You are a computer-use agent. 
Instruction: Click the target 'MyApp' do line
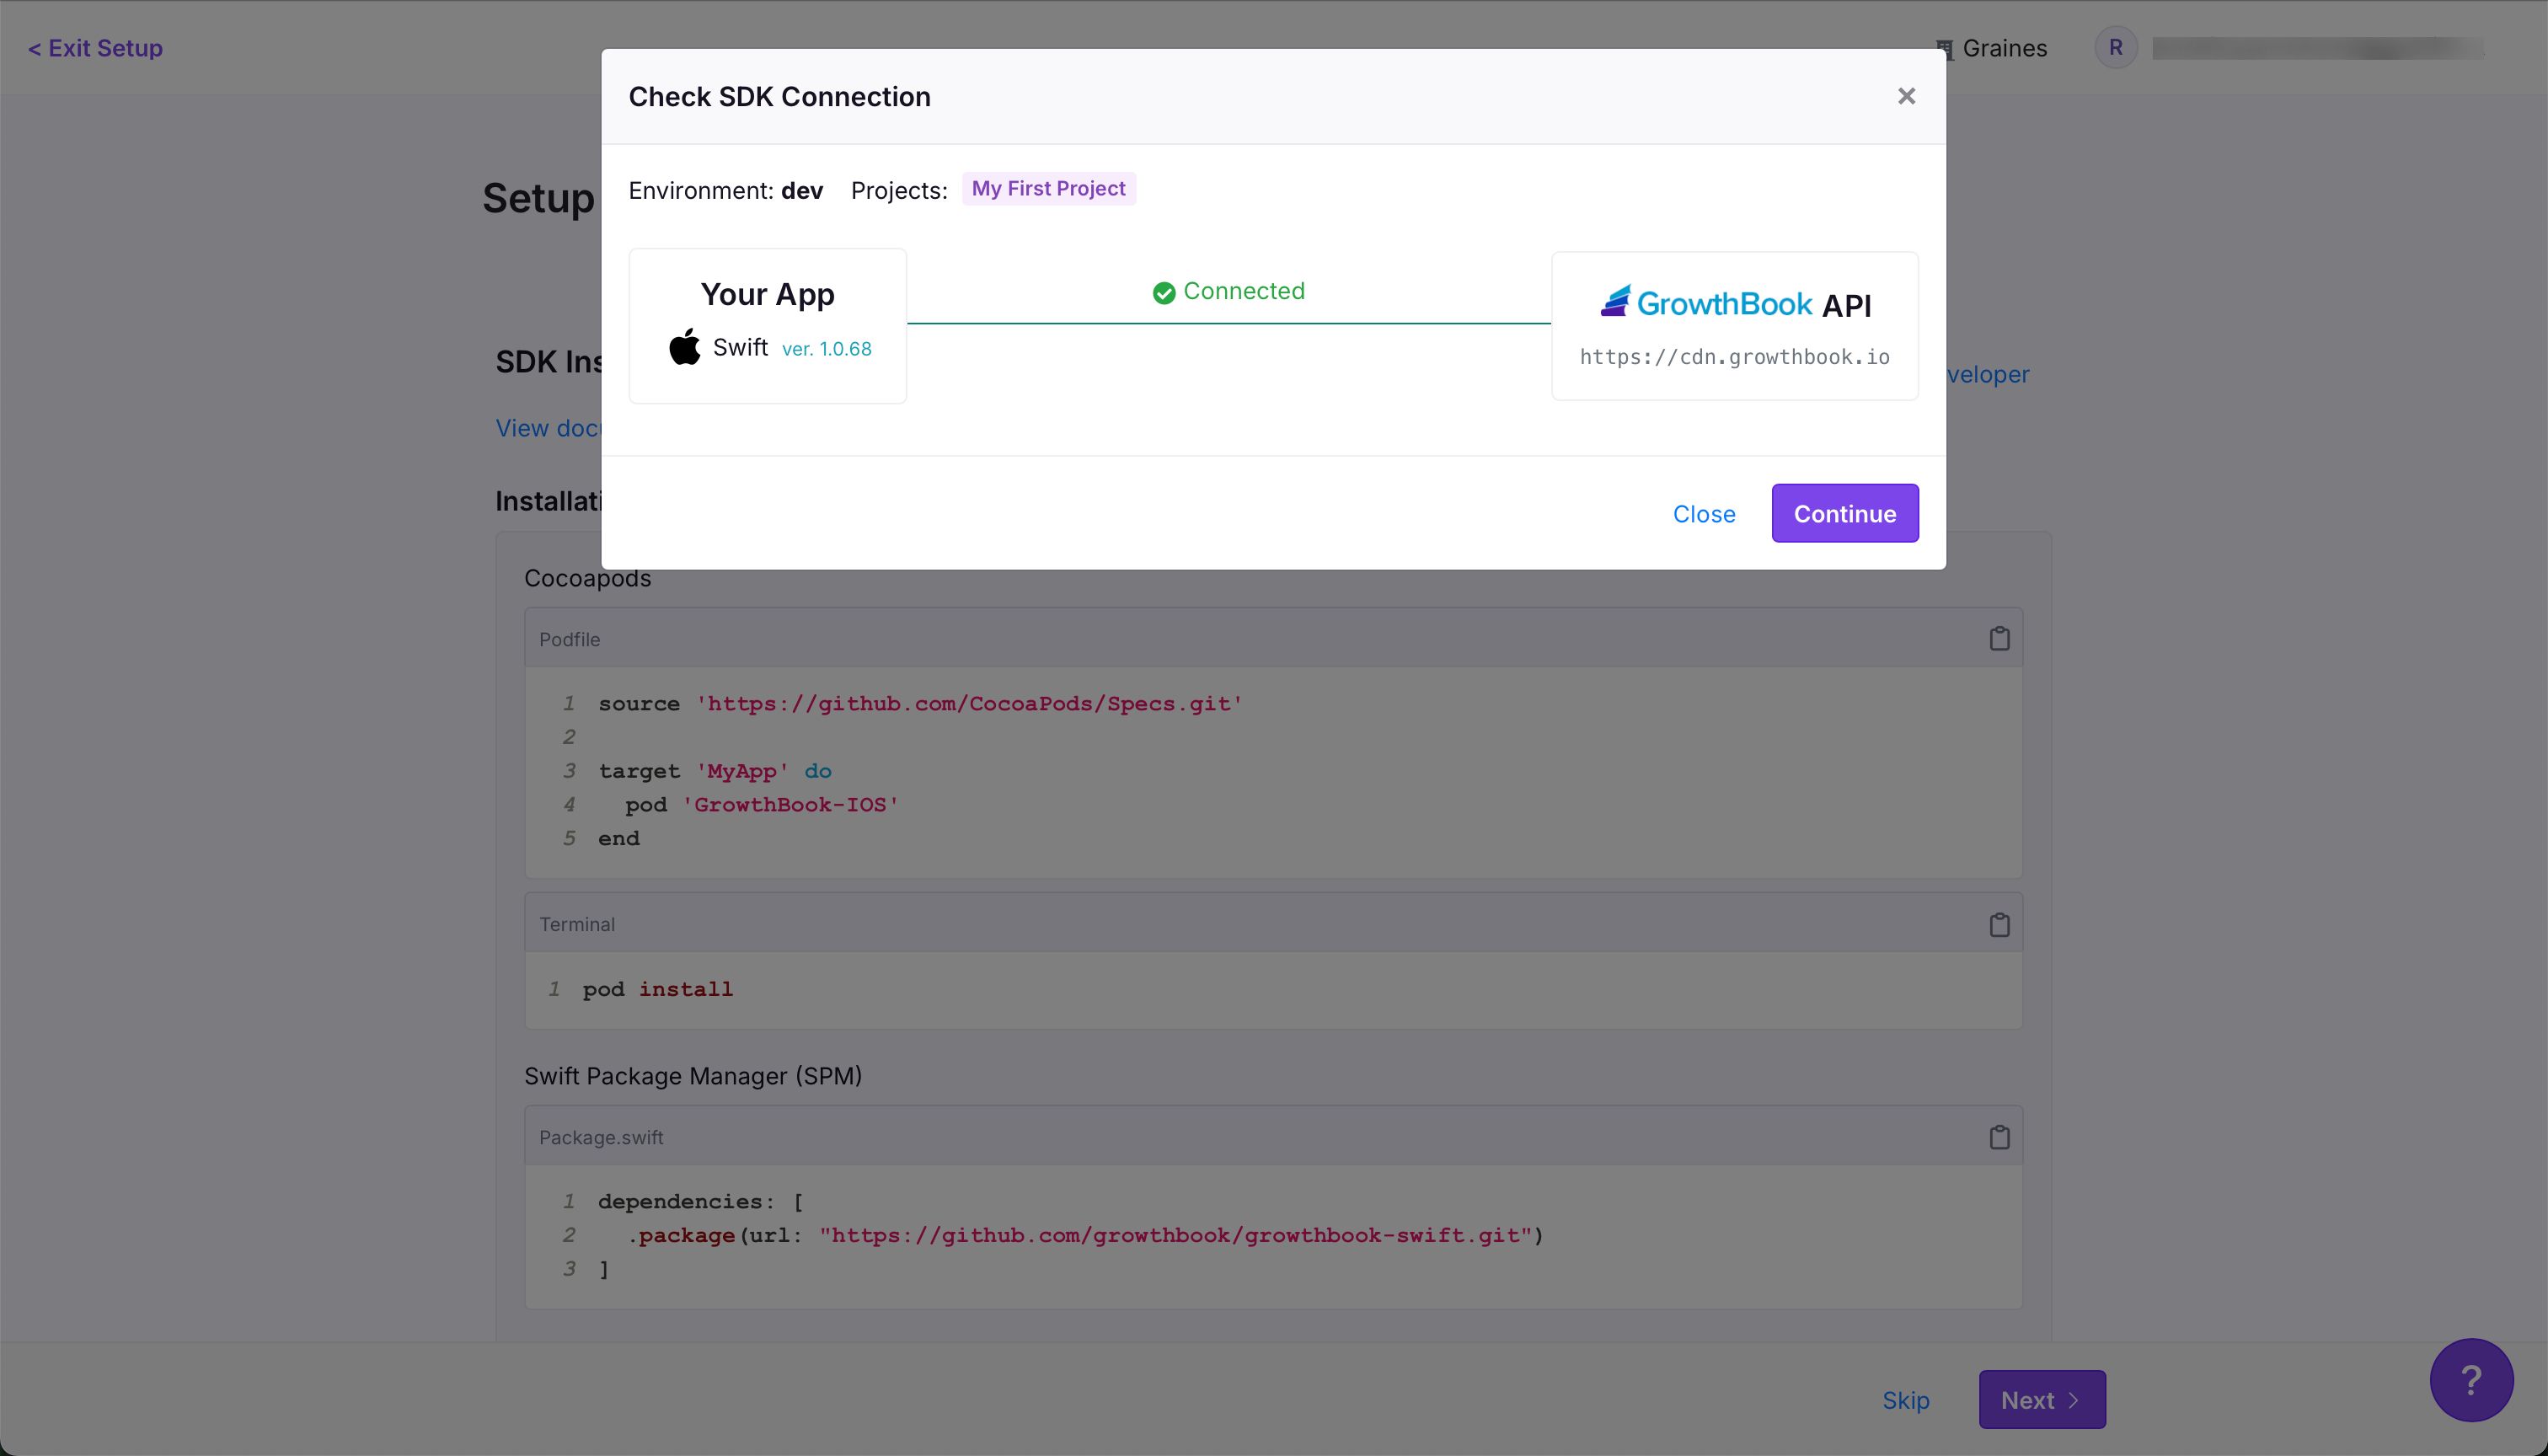715,771
